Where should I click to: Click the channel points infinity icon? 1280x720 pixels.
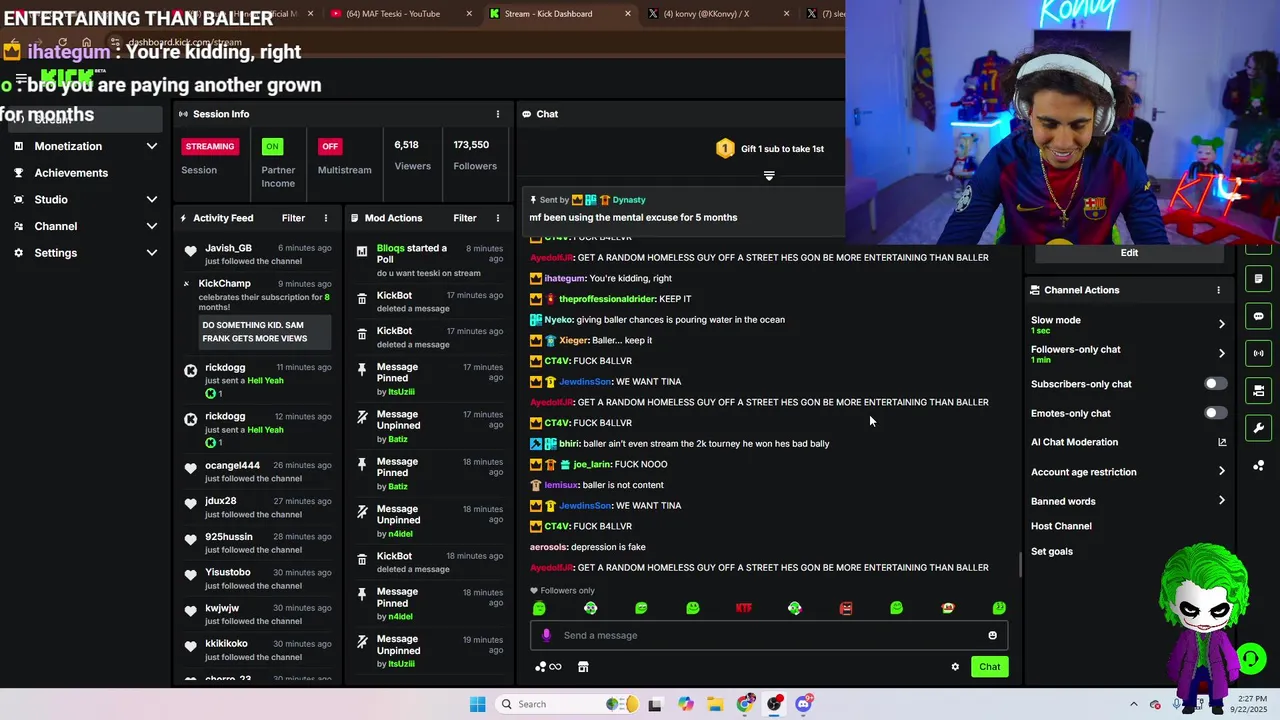pos(548,667)
